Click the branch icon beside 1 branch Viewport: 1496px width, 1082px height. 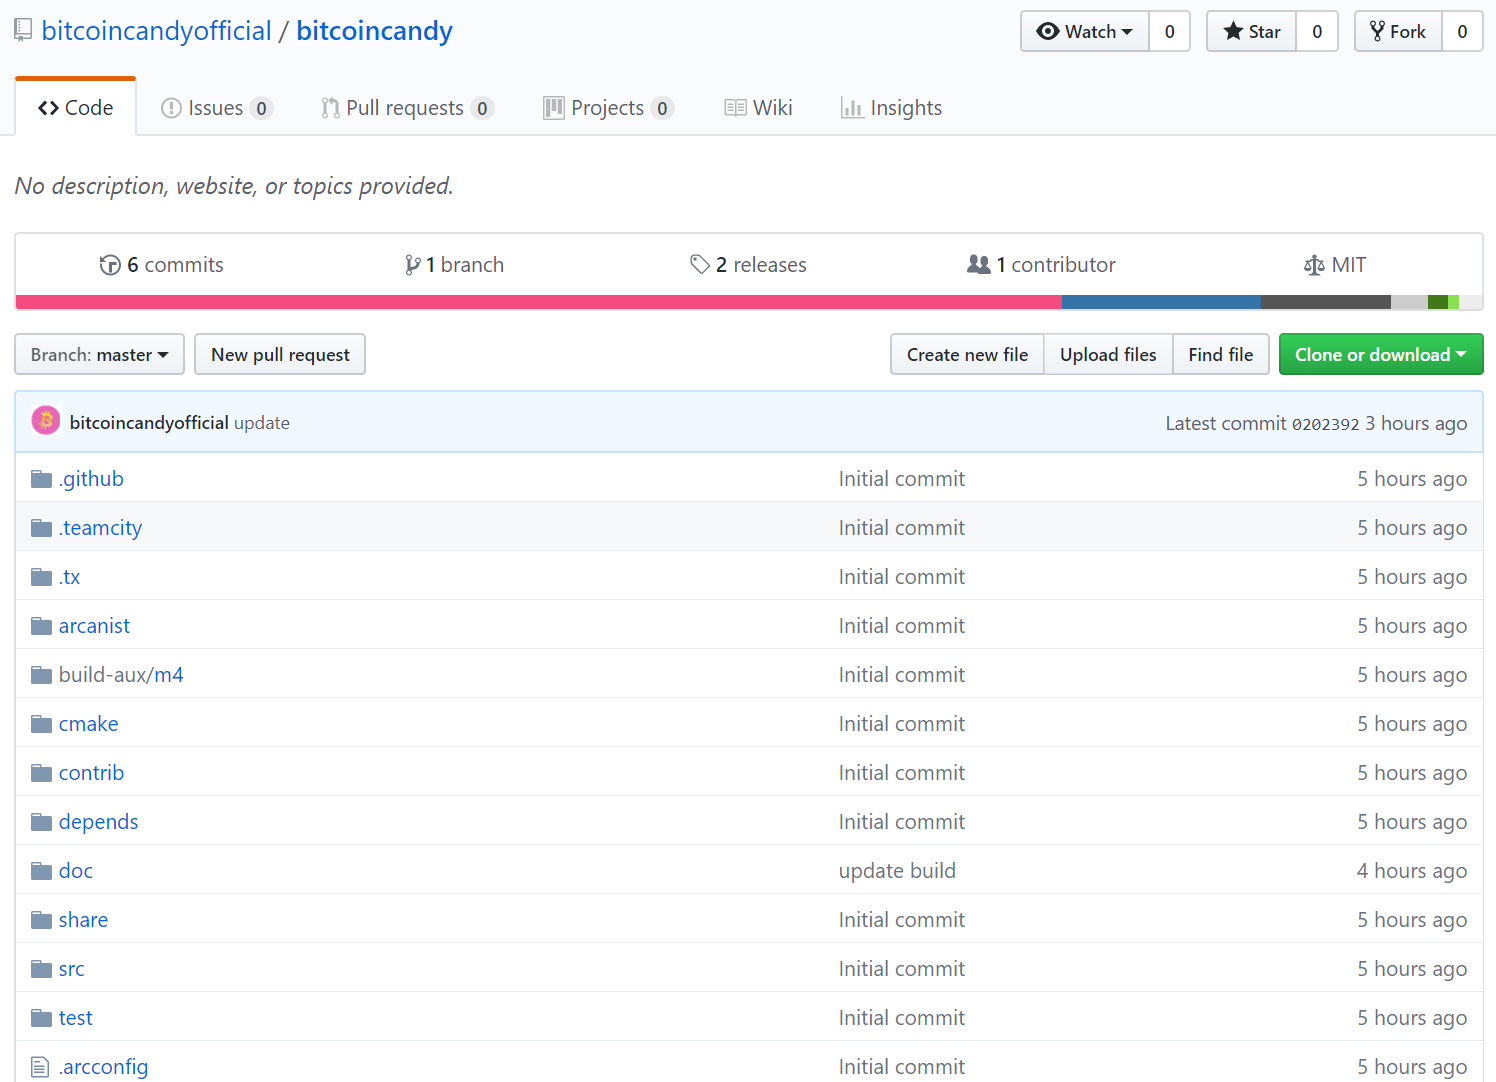point(412,265)
